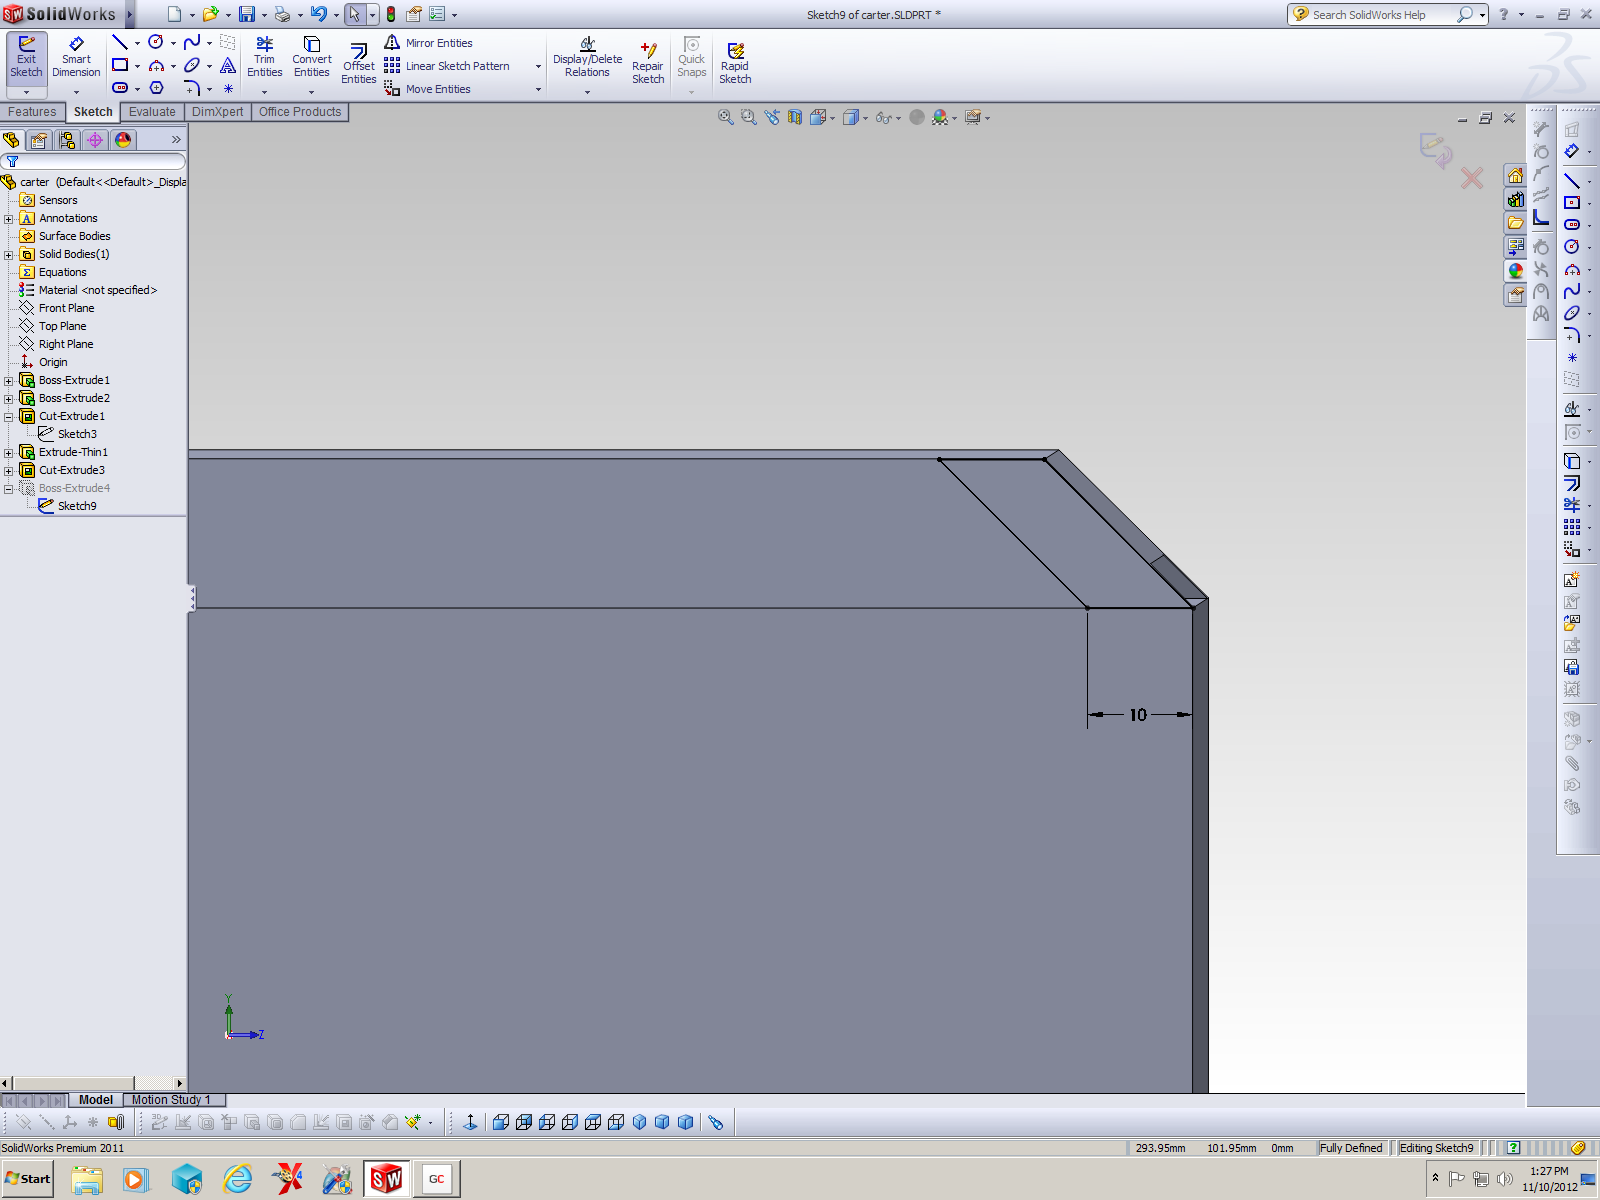This screenshot has height=1200, width=1600.
Task: Expand the Cut-Extrude3 feature node
Action: pos(9,471)
